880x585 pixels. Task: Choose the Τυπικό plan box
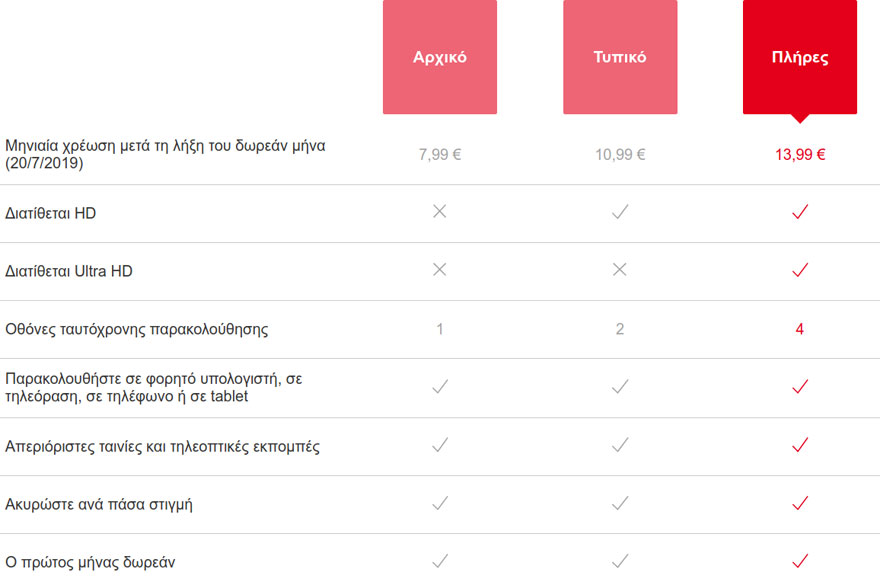click(x=620, y=57)
